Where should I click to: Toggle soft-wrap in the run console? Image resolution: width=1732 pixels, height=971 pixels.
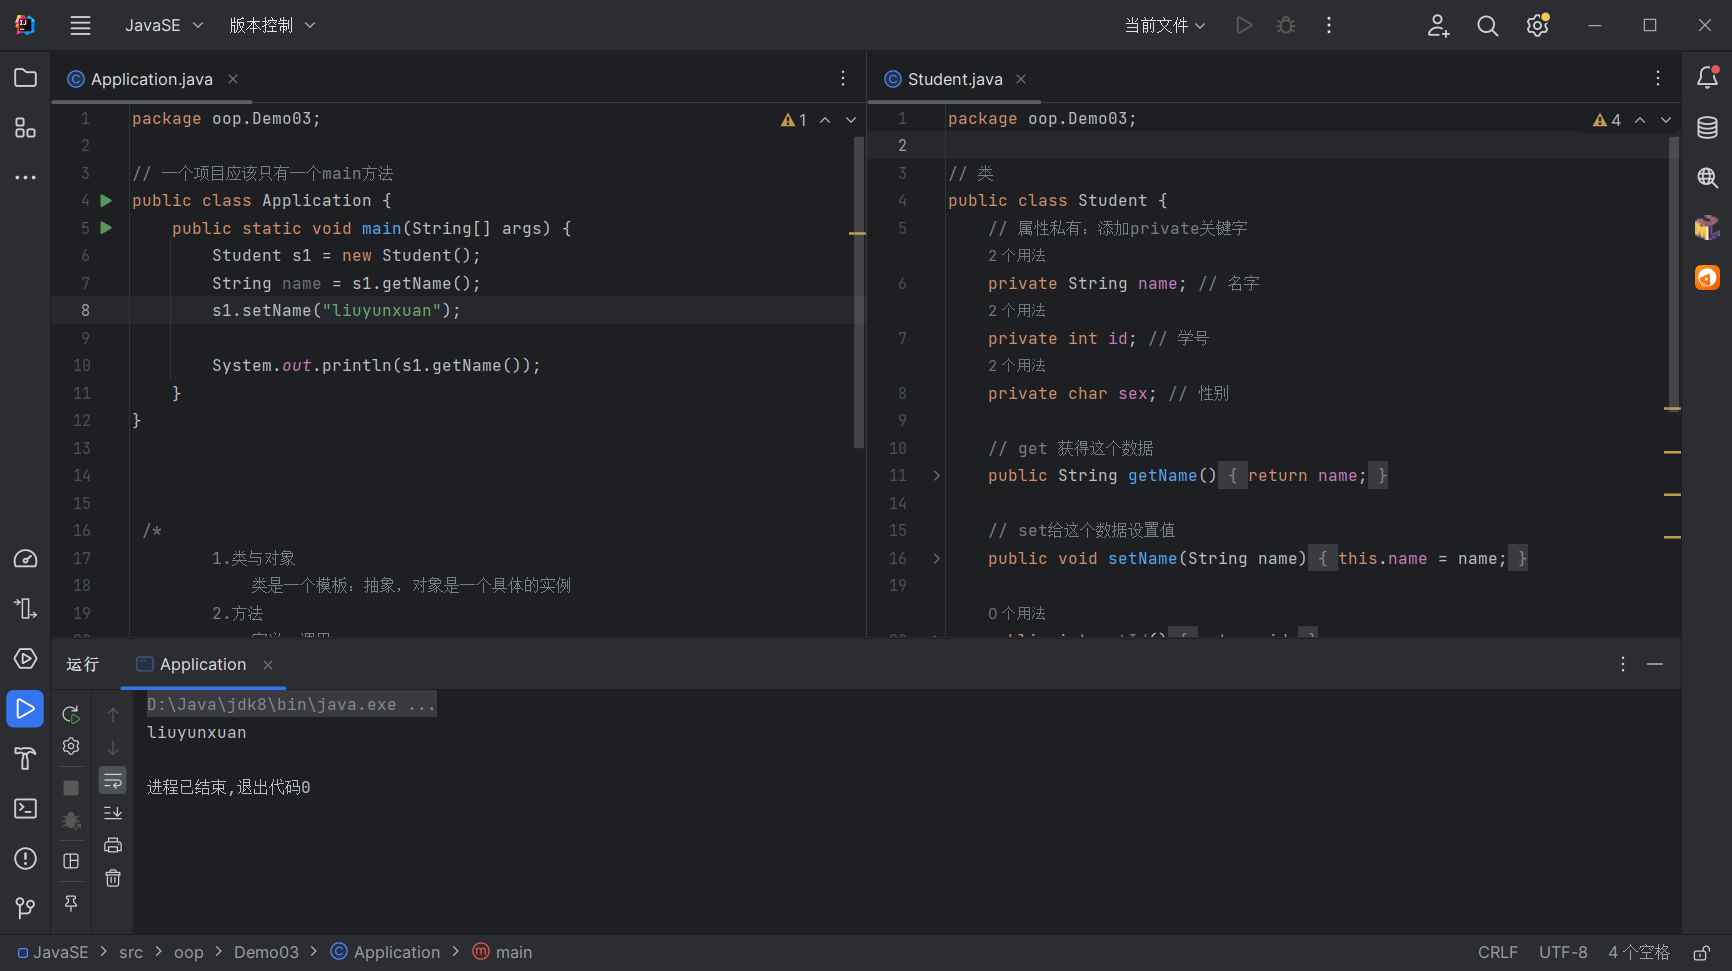coord(113,780)
